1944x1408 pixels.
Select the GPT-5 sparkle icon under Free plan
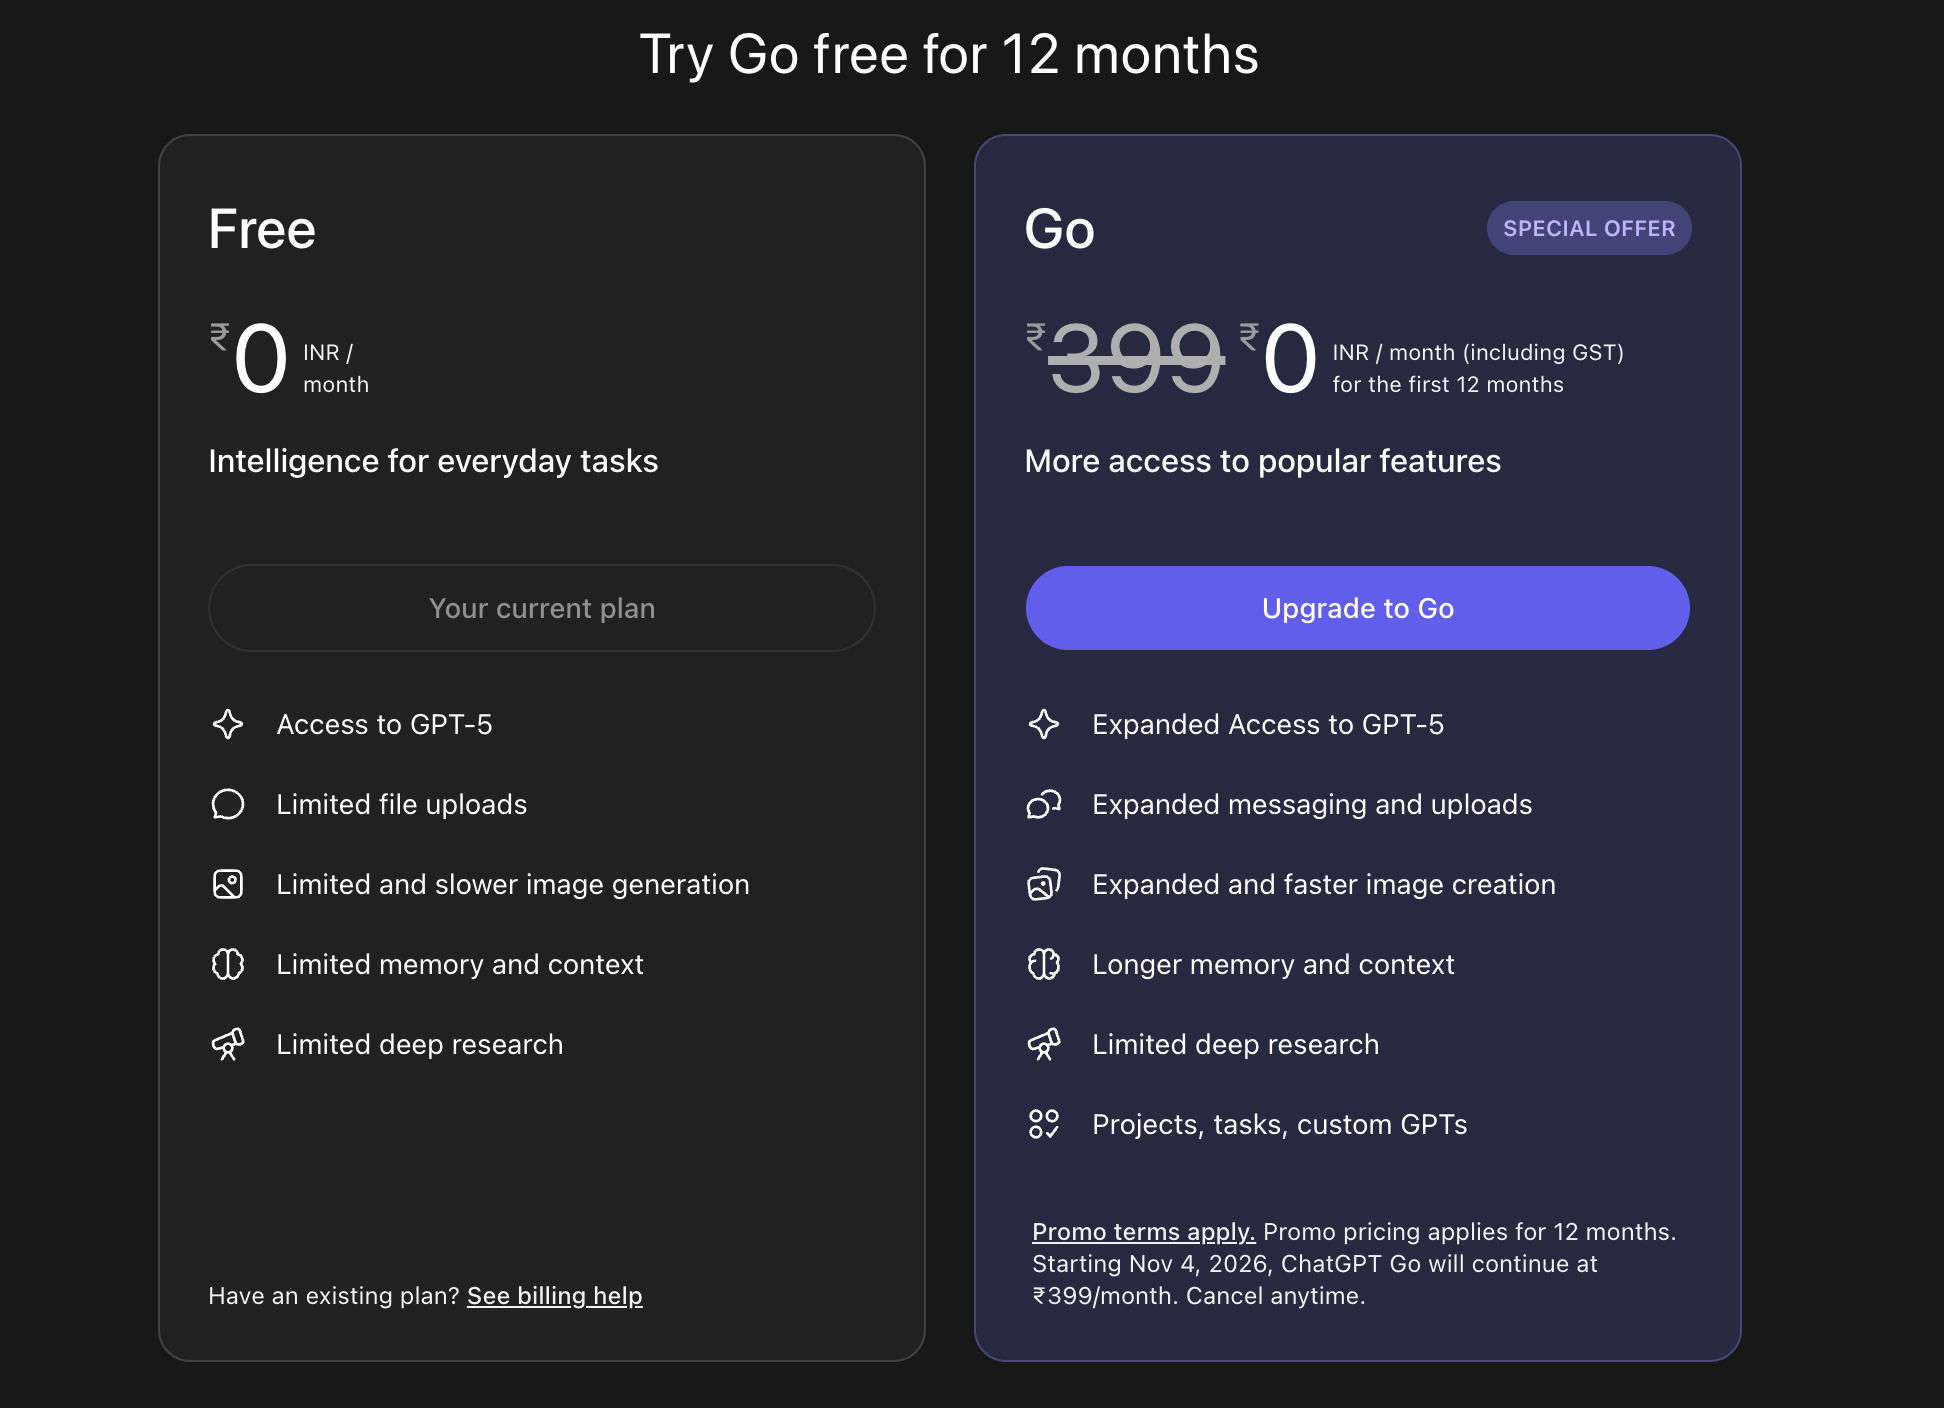coord(229,724)
